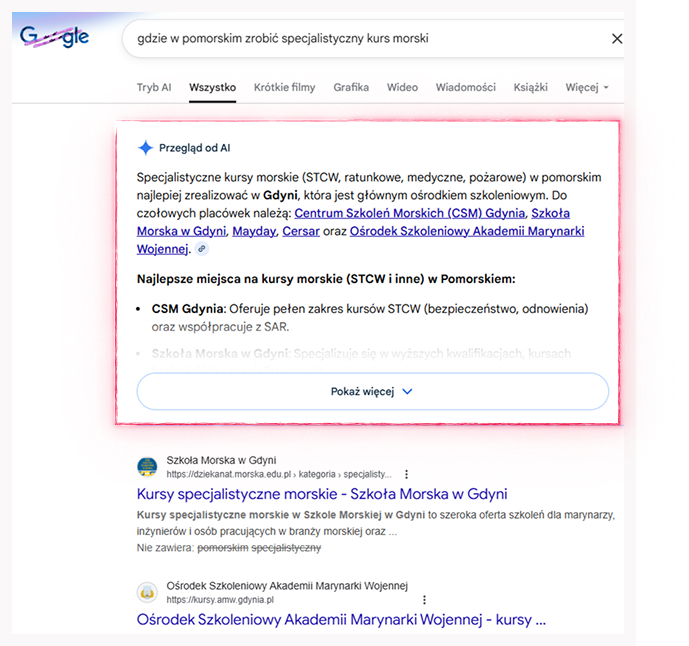Open Centrum Szkoleń Morskich (CSM) Gdynia link
This screenshot has width=689, height=646.
click(x=408, y=213)
